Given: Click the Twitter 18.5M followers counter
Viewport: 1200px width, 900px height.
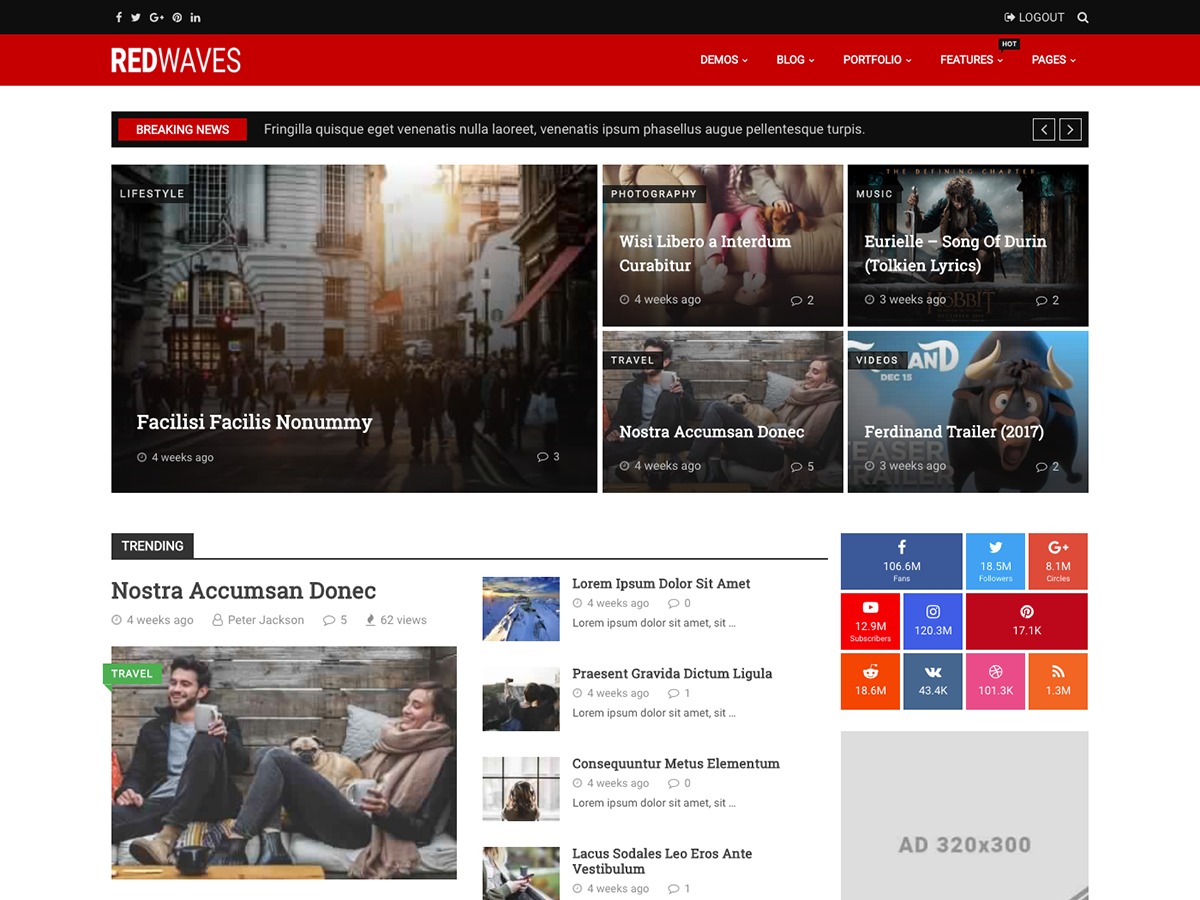Looking at the screenshot, I should click(x=995, y=561).
